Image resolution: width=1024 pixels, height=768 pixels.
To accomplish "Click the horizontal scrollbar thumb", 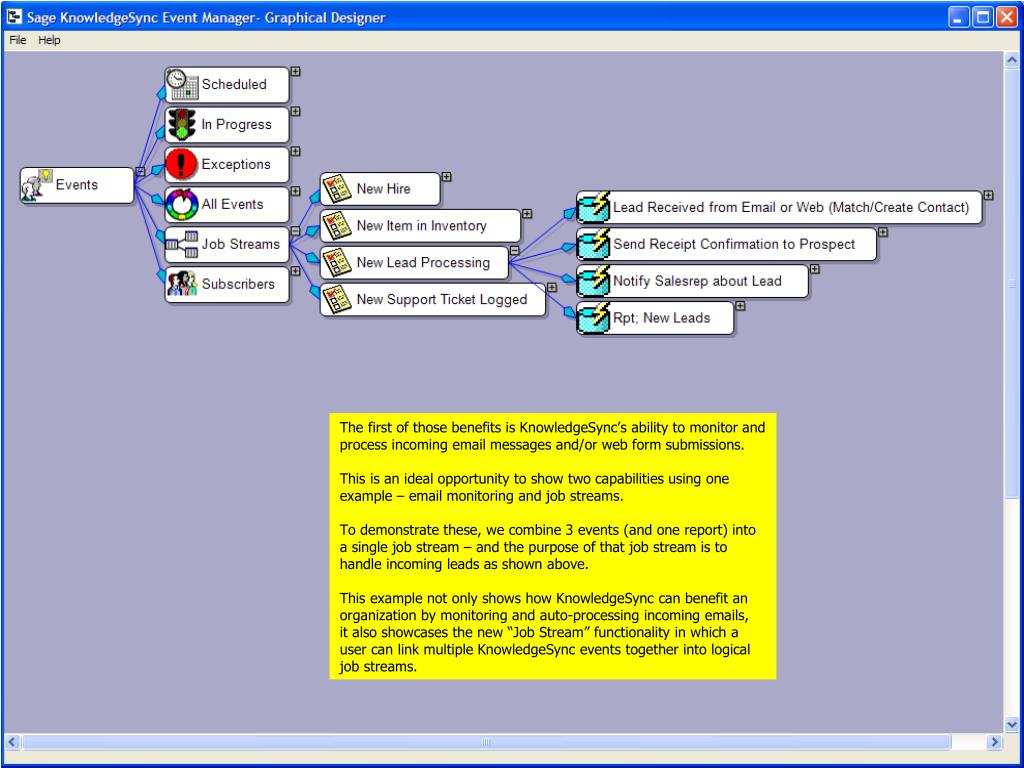I will click(487, 742).
